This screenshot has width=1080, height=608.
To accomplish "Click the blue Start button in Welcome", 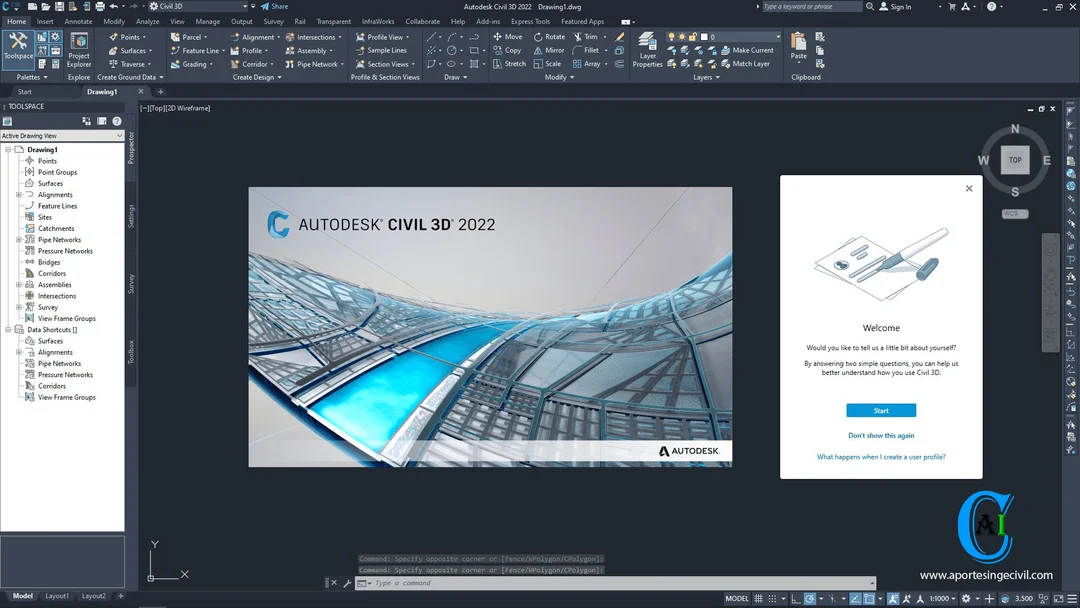I will tap(881, 410).
